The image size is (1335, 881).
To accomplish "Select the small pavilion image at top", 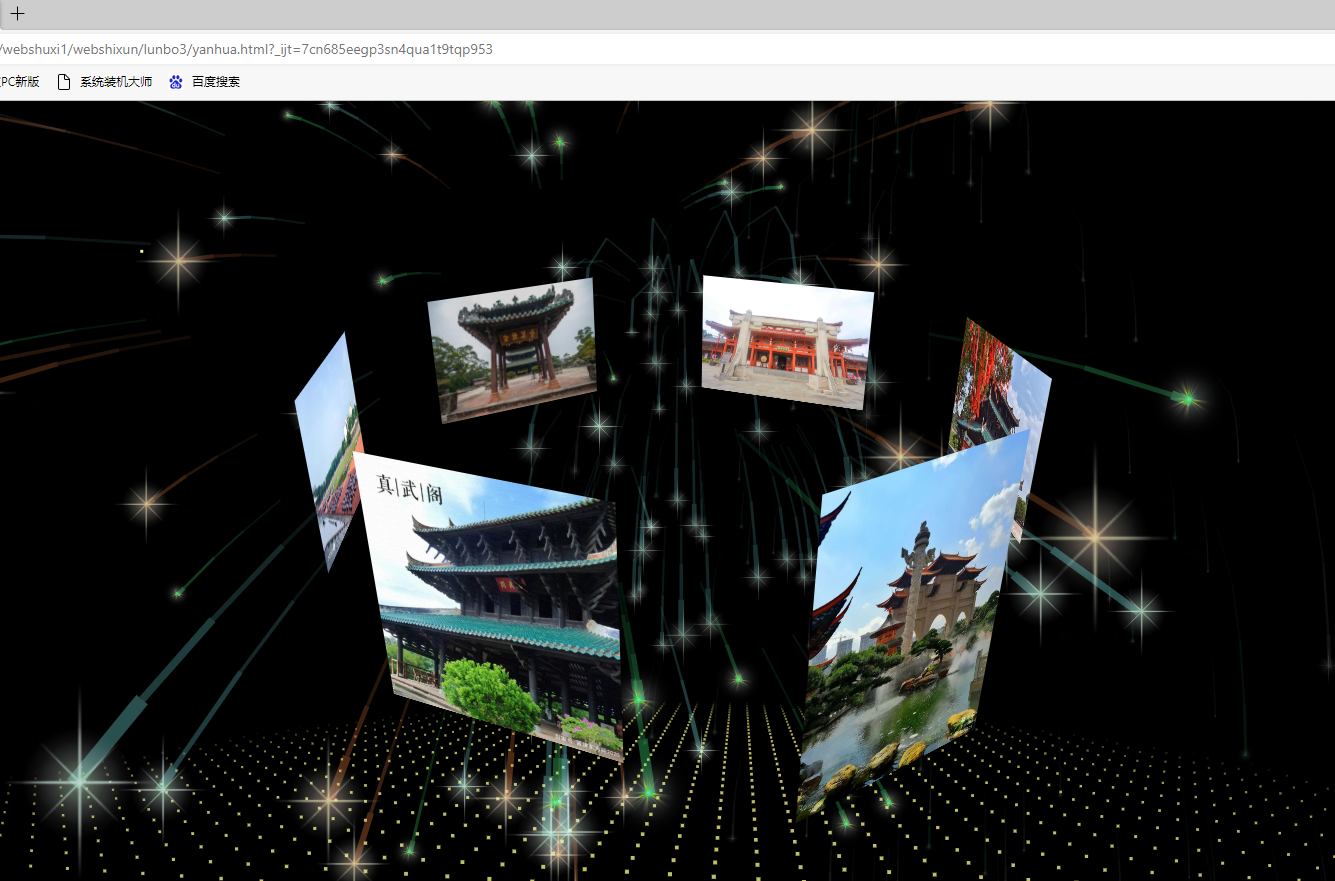I will pos(513,350).
